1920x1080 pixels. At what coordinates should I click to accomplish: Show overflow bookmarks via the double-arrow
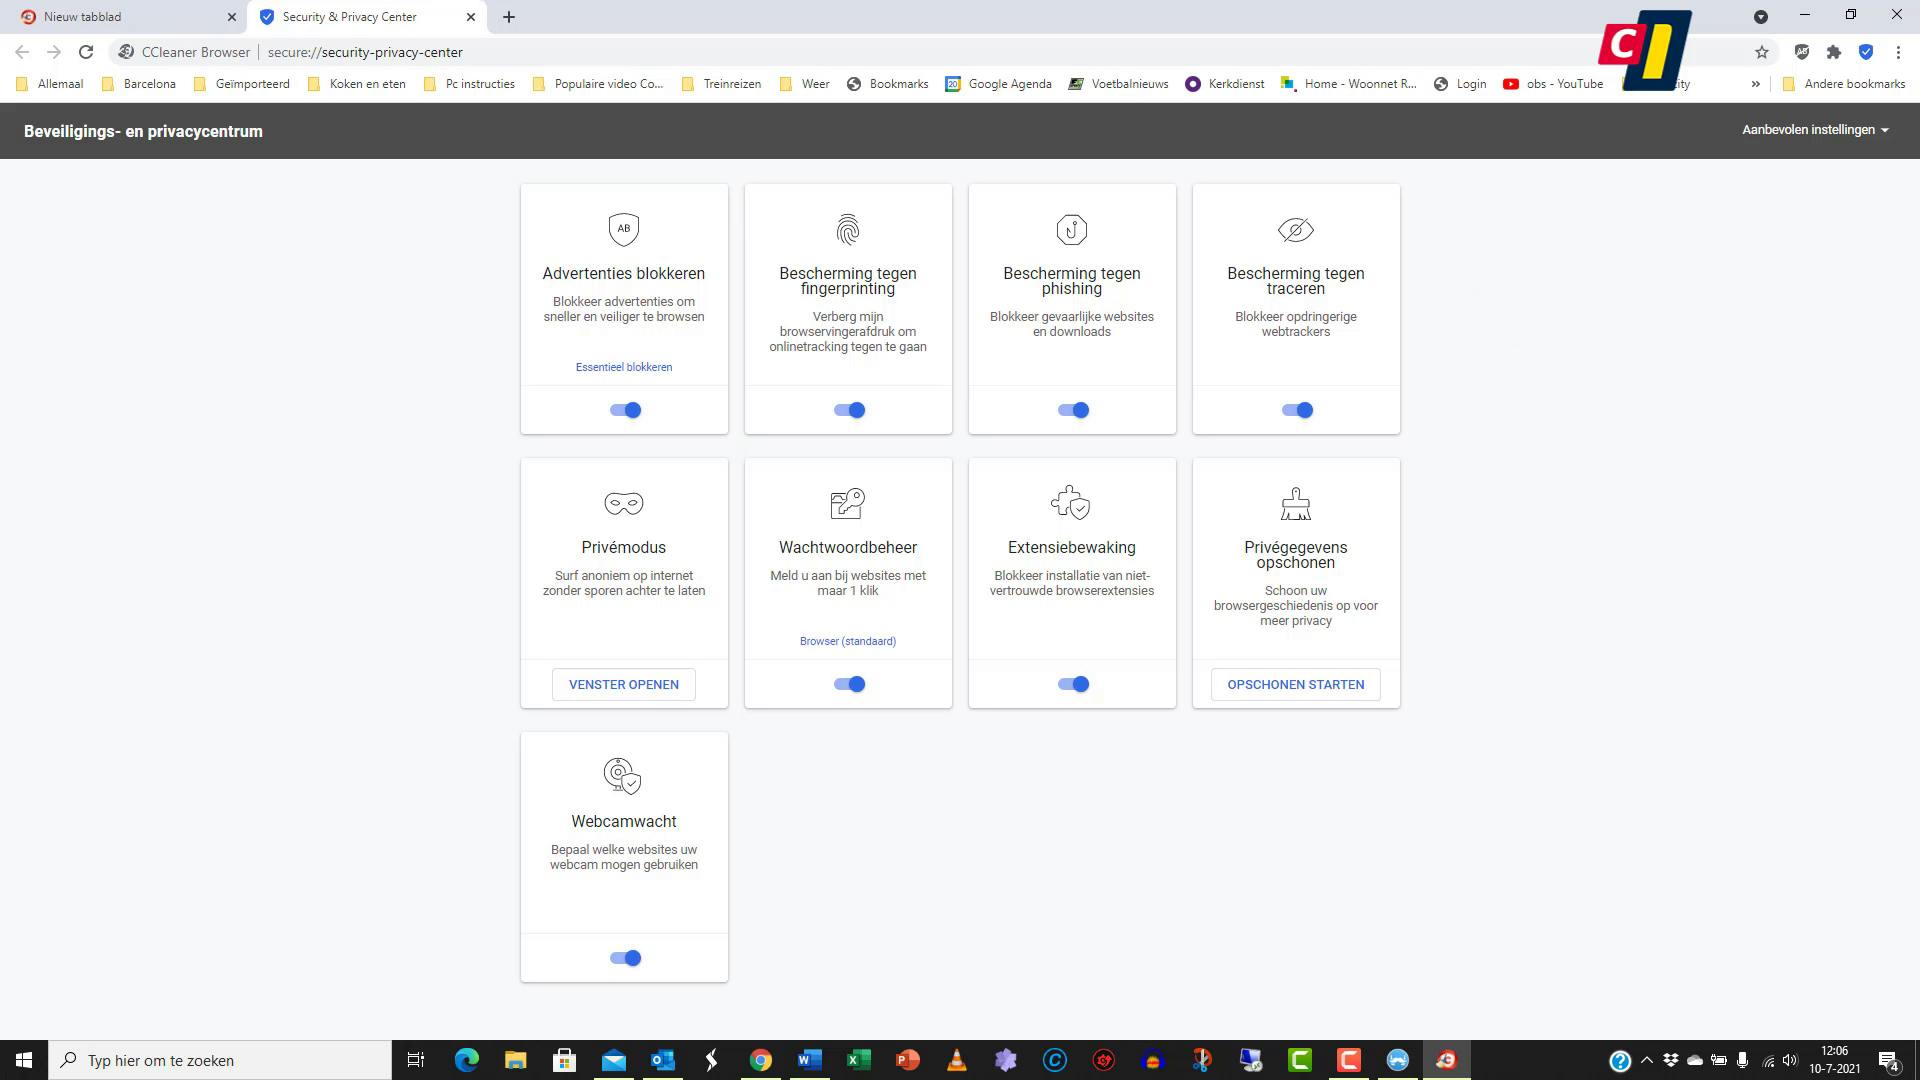click(x=1757, y=84)
